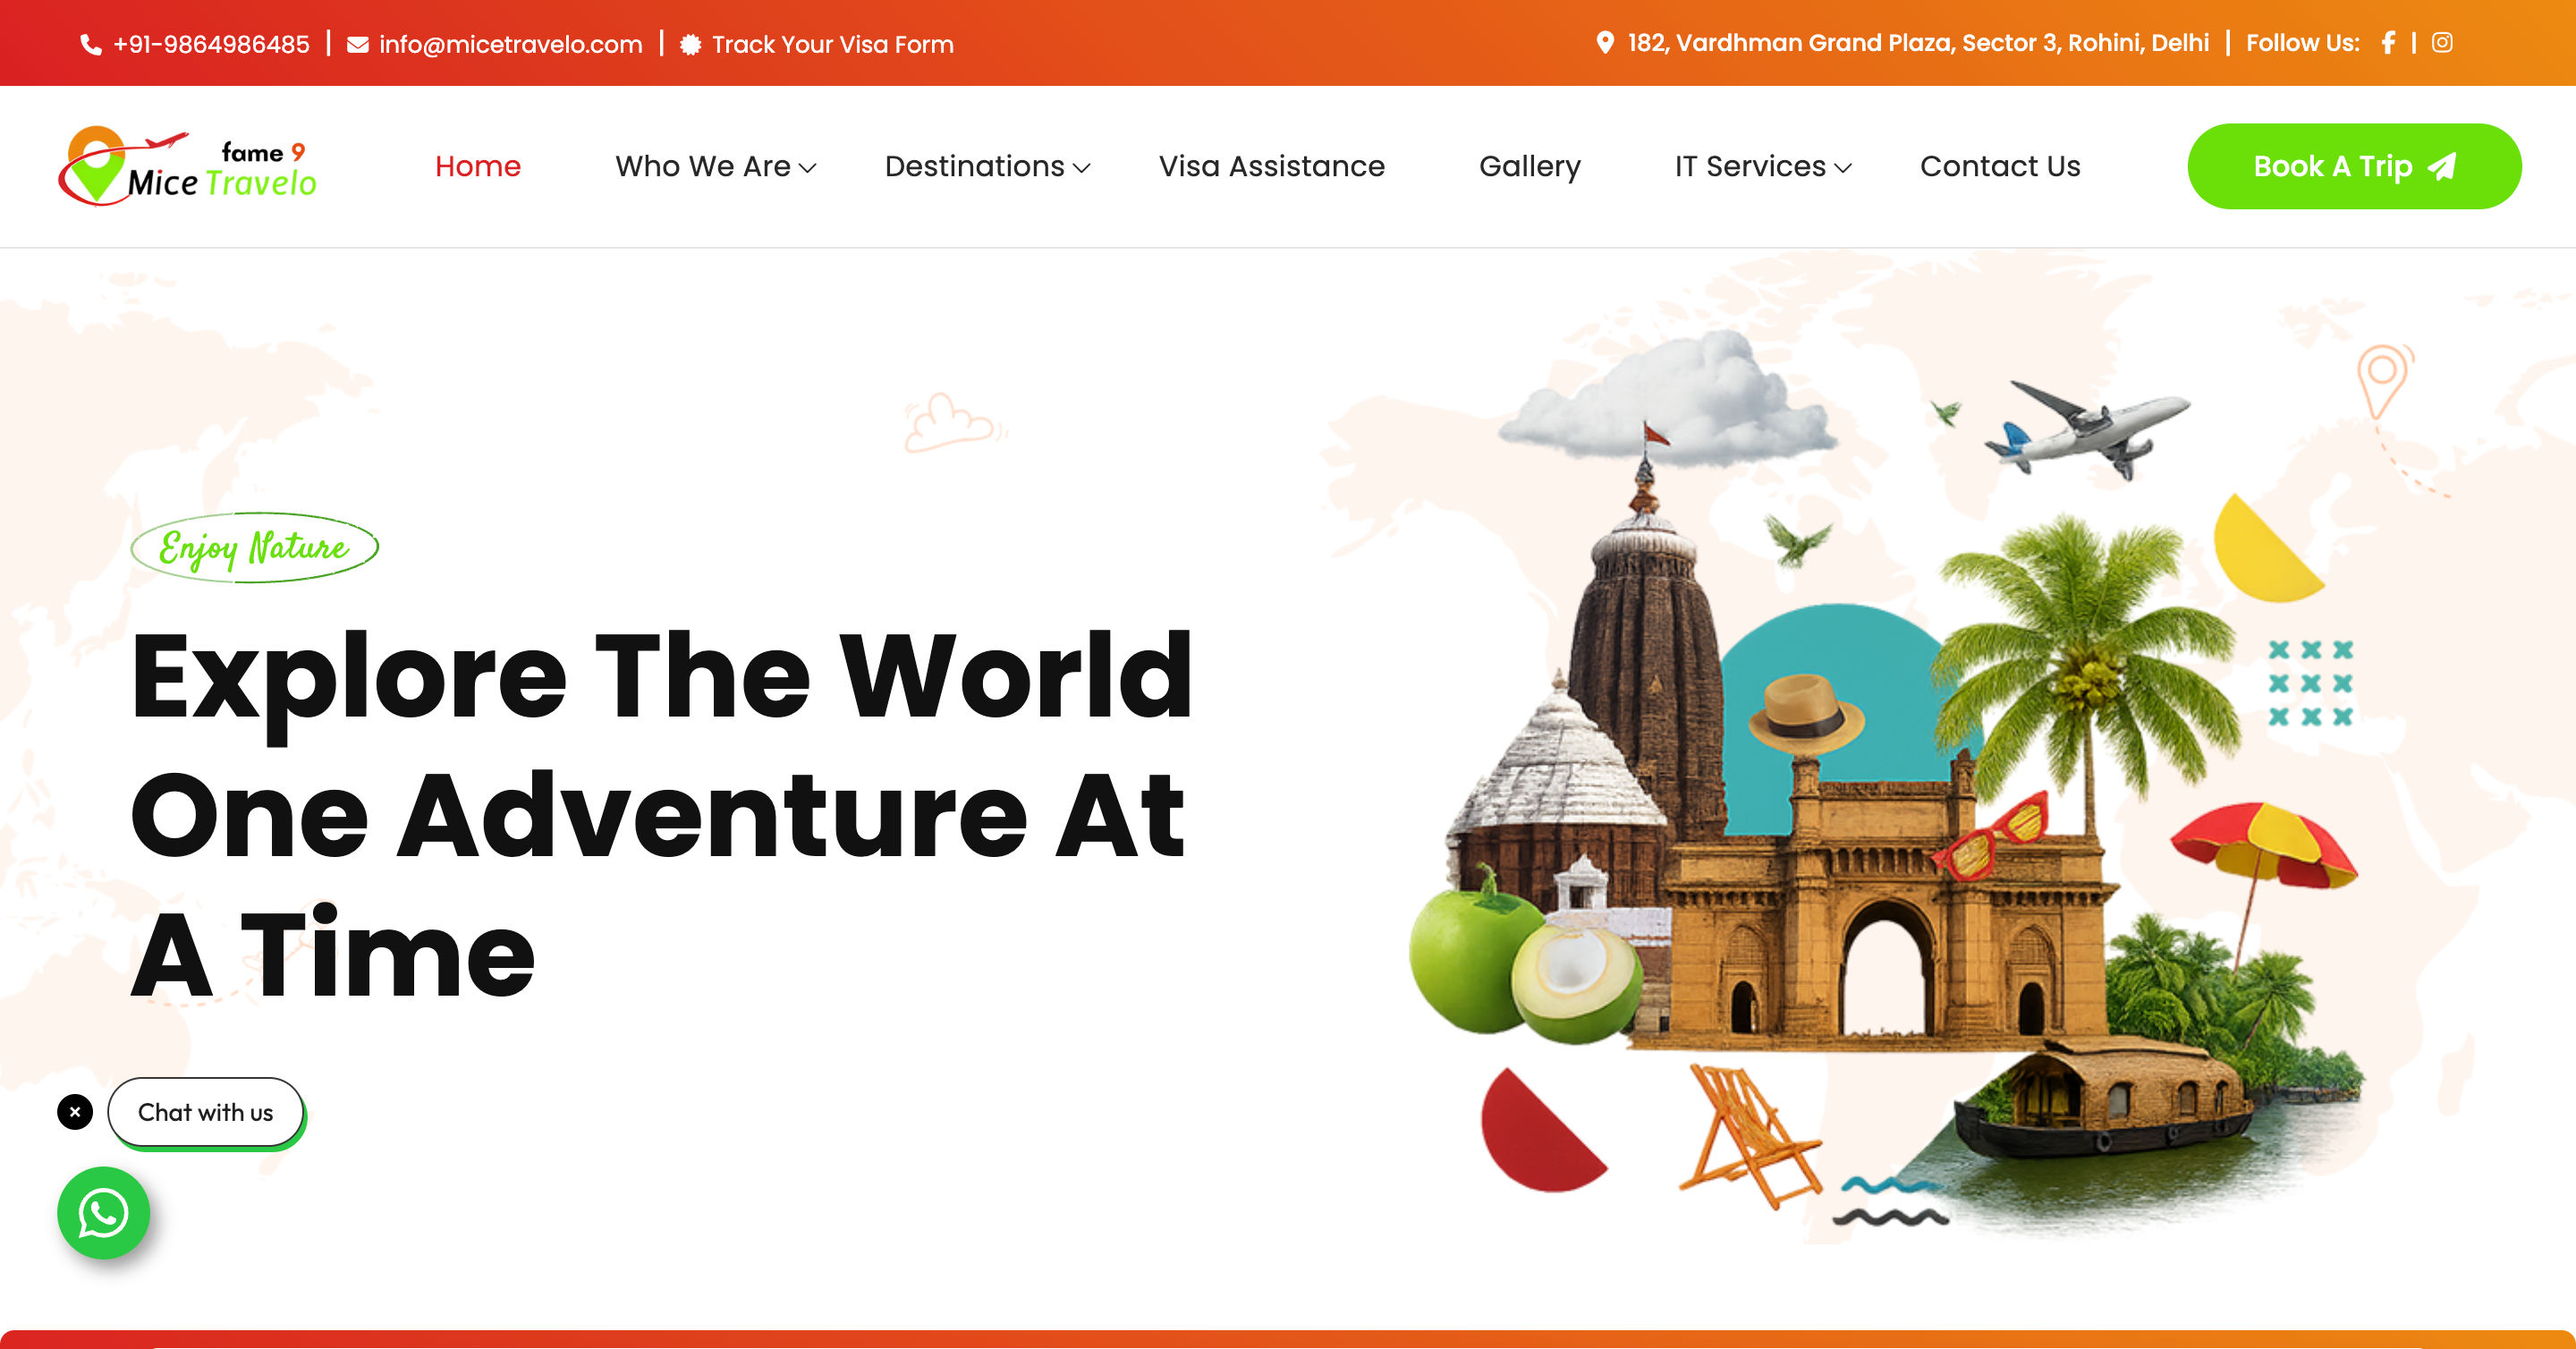Dismiss the Chat with us bubble

point(75,1112)
